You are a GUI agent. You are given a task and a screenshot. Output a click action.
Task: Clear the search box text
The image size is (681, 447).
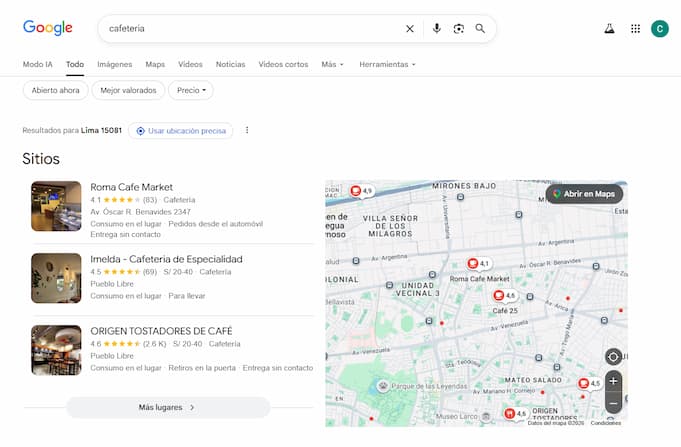tap(409, 29)
